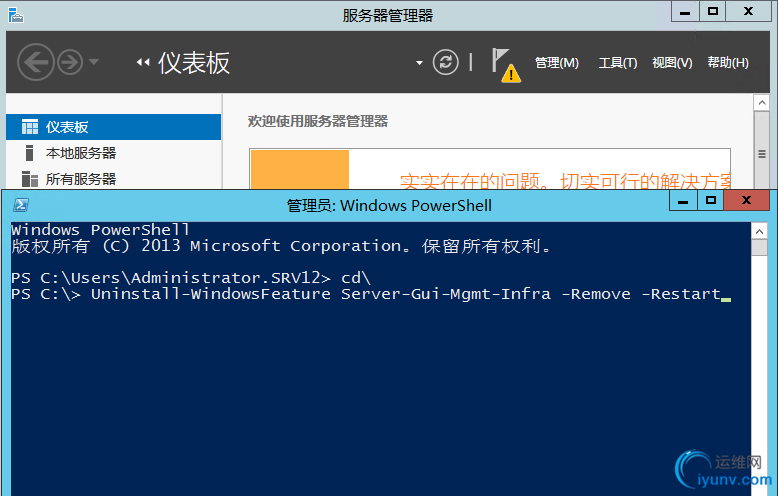Select 本地服务器 in the sidebar
The image size is (778, 496).
pos(80,153)
